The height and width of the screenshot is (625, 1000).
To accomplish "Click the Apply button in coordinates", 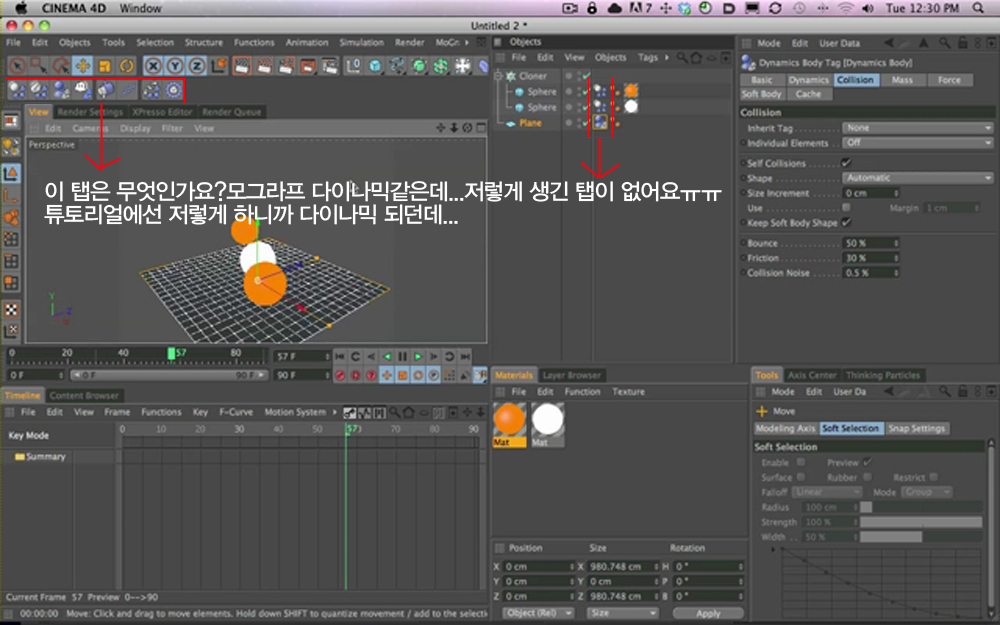I will (x=708, y=613).
